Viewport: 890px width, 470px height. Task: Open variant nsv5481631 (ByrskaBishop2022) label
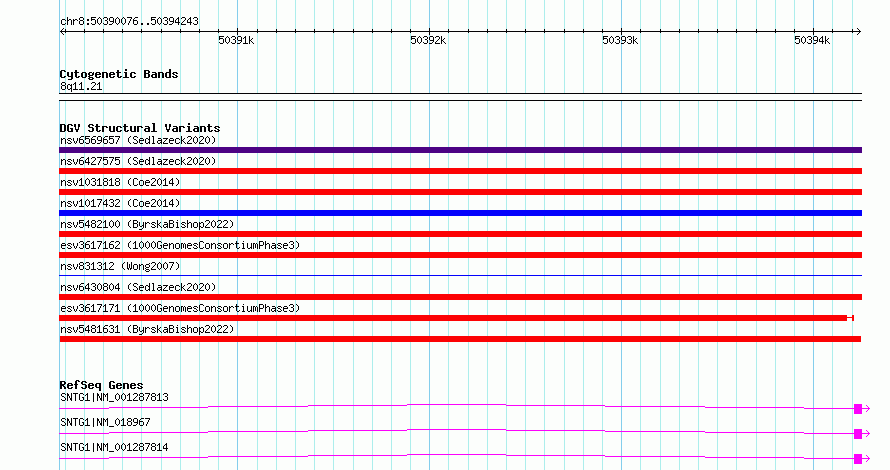(x=147, y=329)
